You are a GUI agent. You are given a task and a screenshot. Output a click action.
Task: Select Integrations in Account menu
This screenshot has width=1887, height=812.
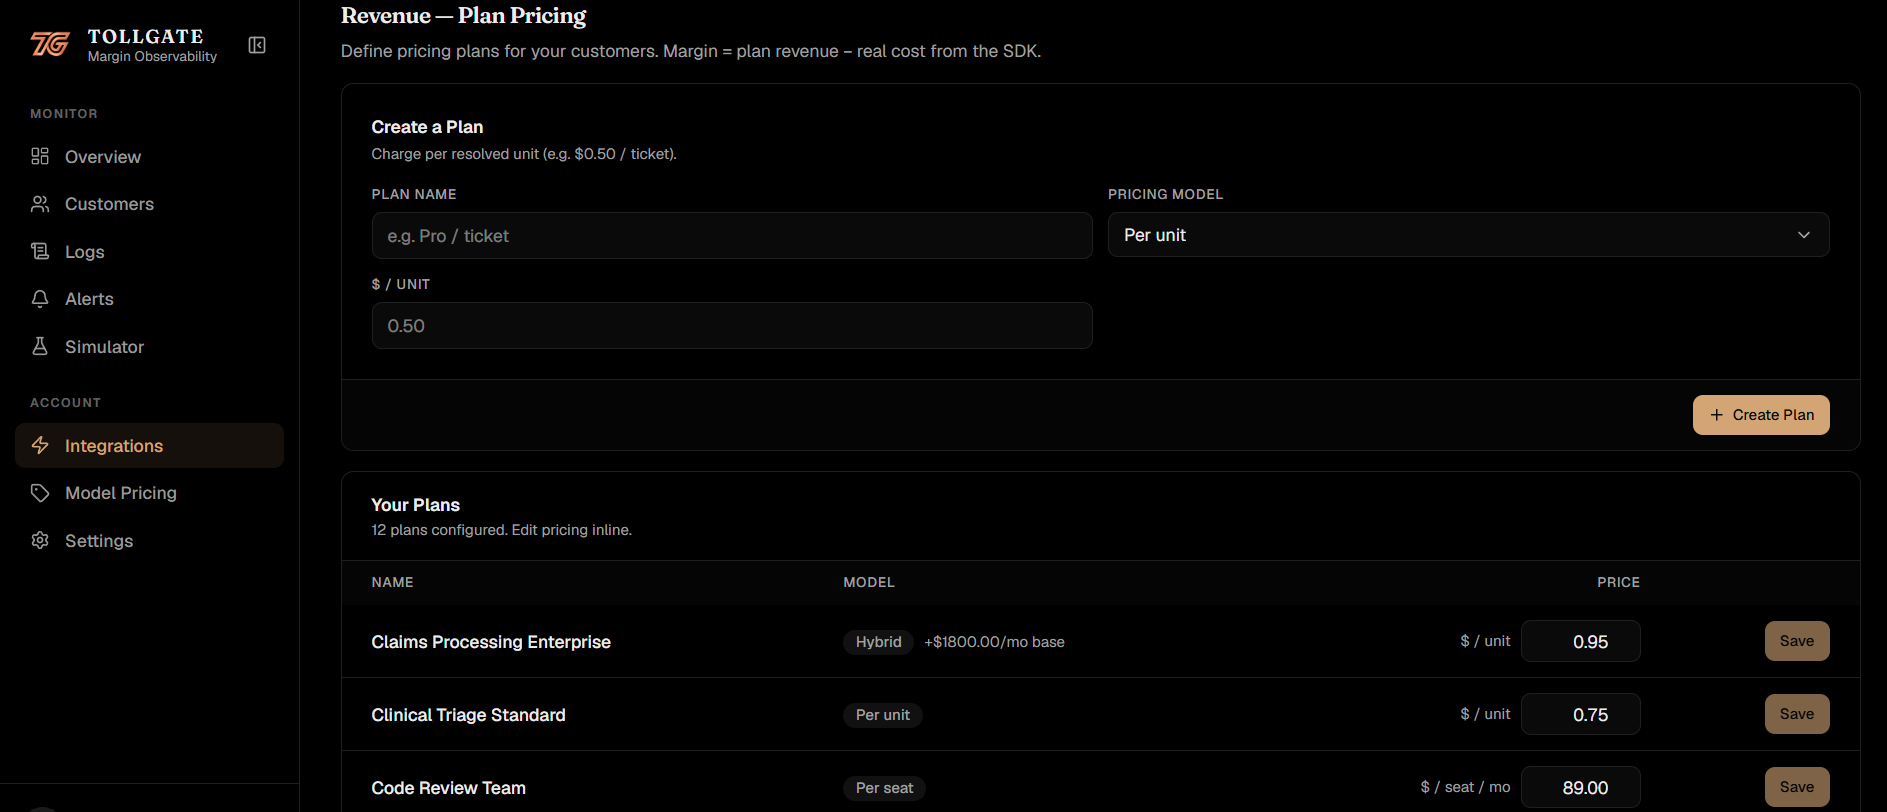(x=149, y=445)
